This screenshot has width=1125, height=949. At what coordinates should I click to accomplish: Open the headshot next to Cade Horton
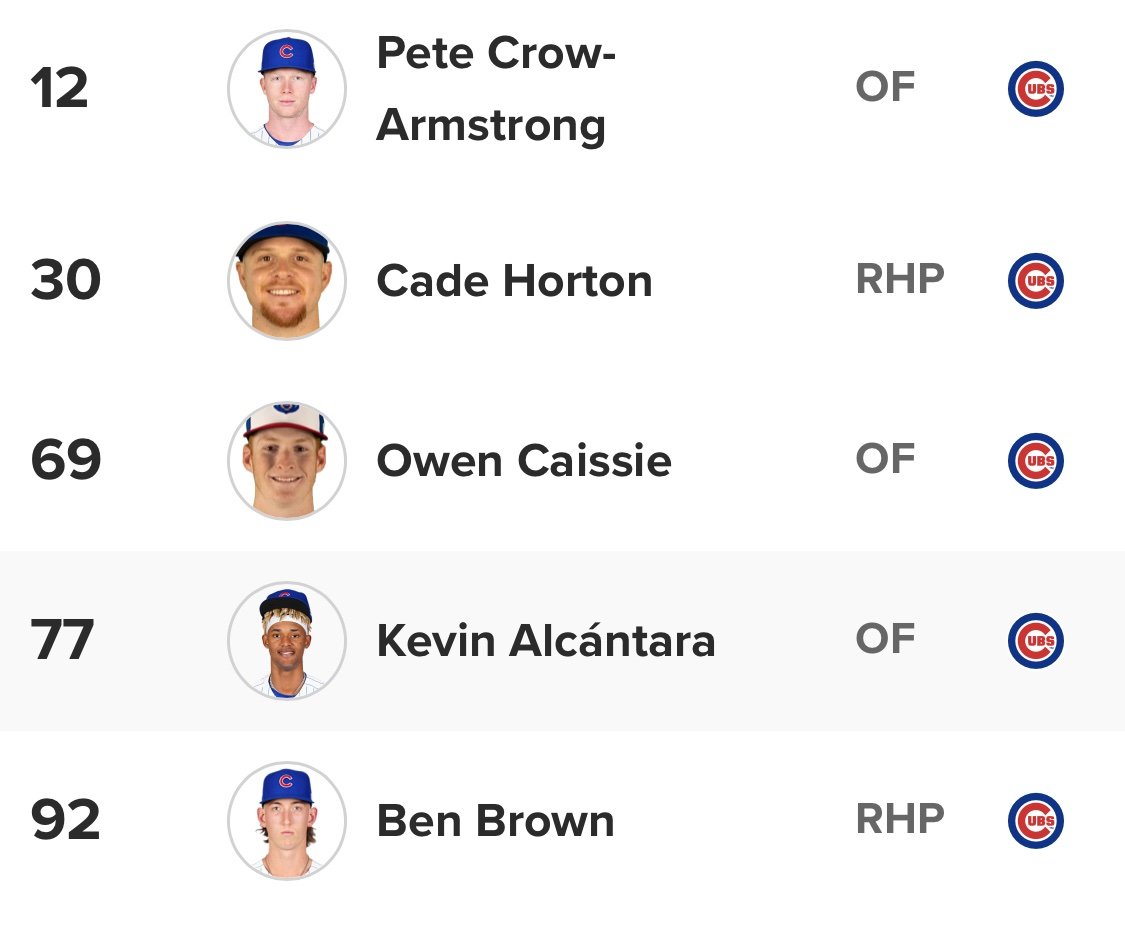click(x=287, y=281)
